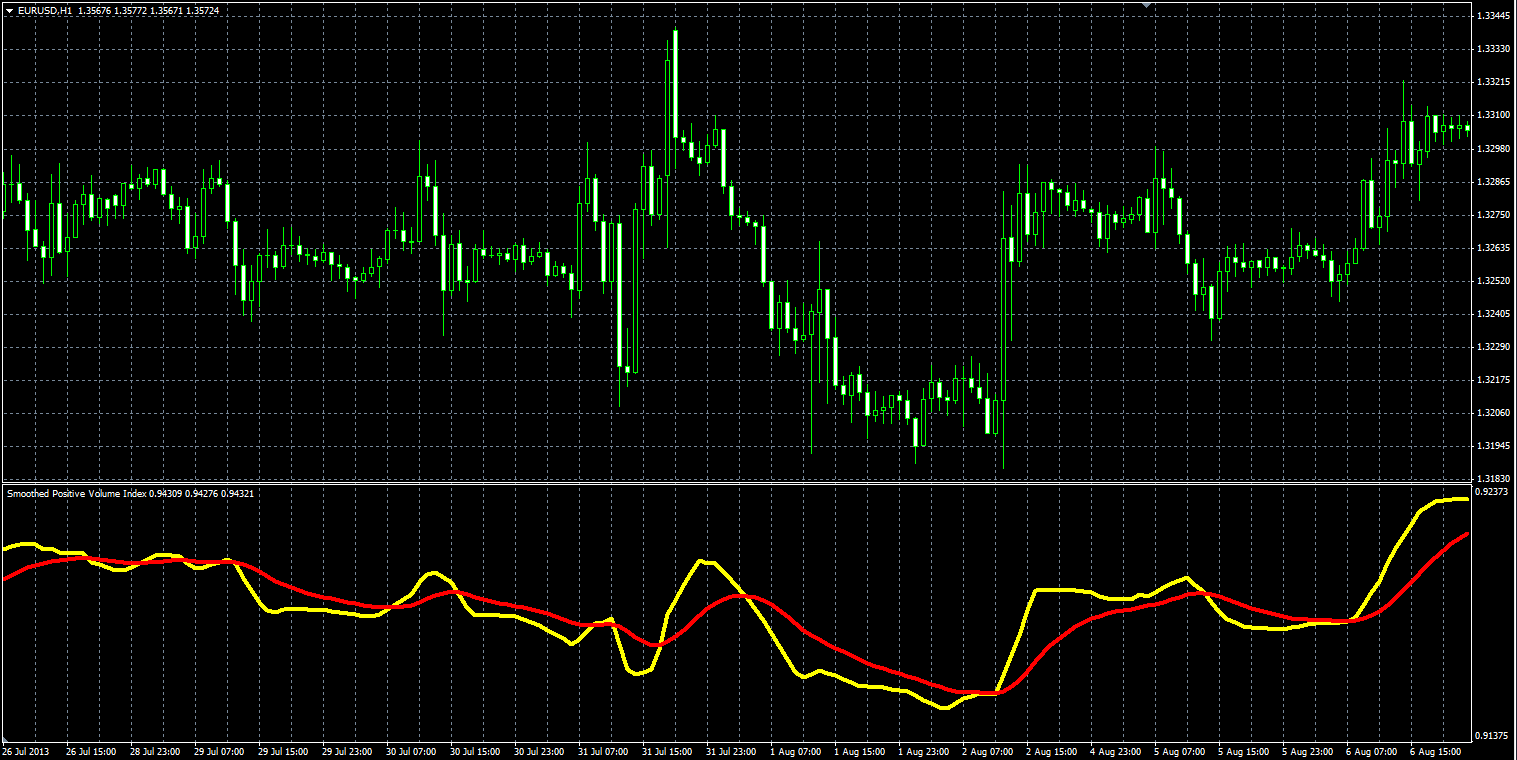Image resolution: width=1517 pixels, height=760 pixels.
Task: Select the 1.33100 price scale label
Action: (1493, 115)
